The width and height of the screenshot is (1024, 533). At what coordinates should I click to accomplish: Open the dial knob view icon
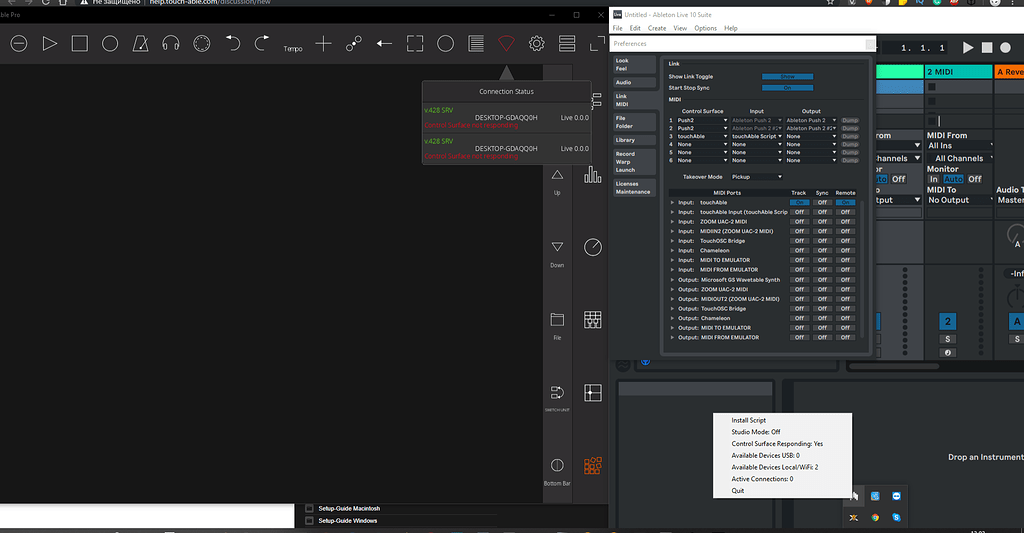[593, 247]
